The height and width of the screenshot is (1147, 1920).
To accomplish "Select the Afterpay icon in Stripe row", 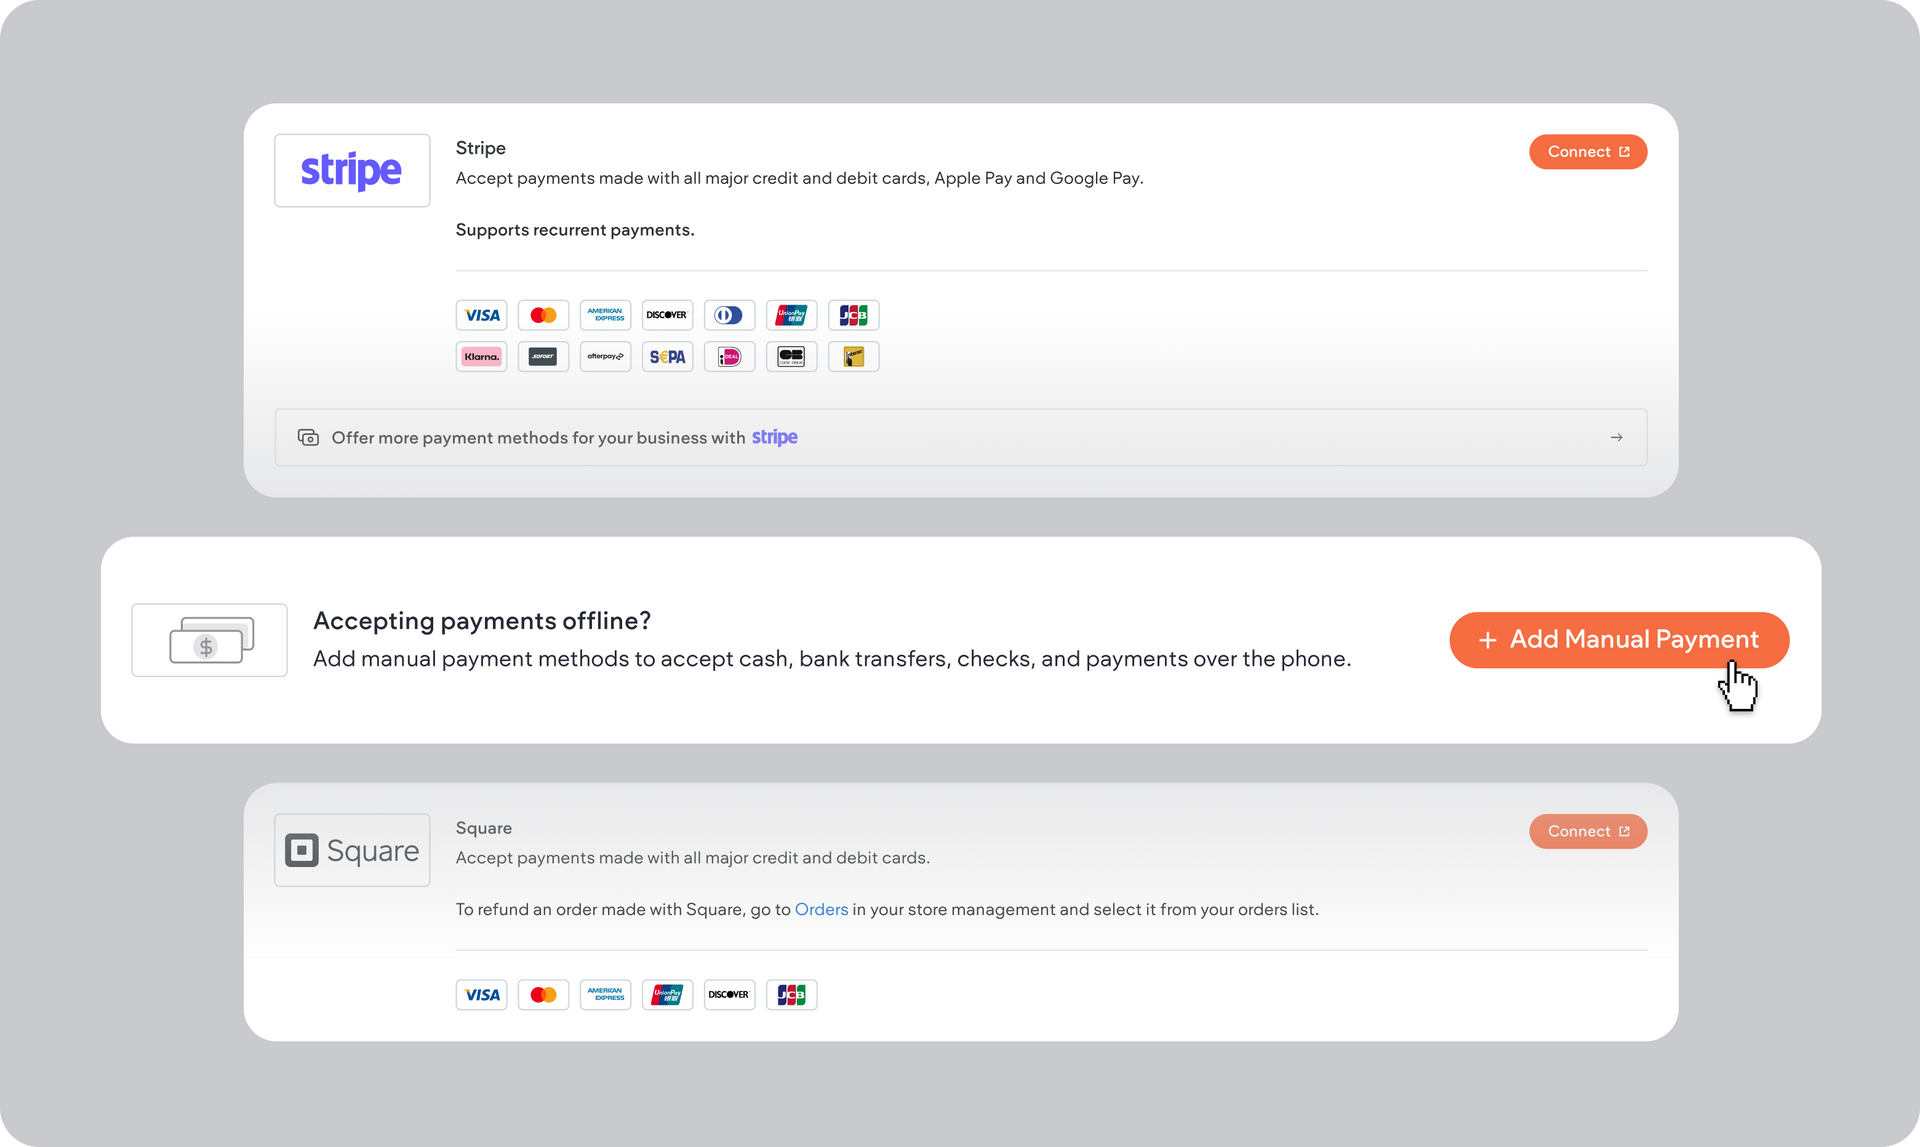I will [605, 356].
